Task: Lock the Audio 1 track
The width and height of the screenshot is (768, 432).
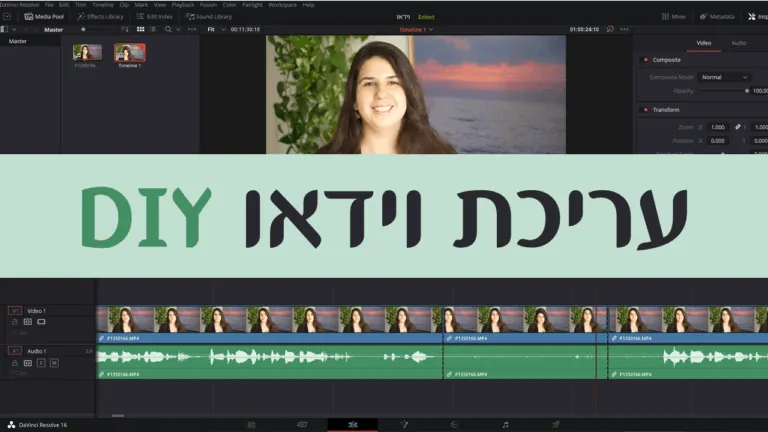Action: 15,363
